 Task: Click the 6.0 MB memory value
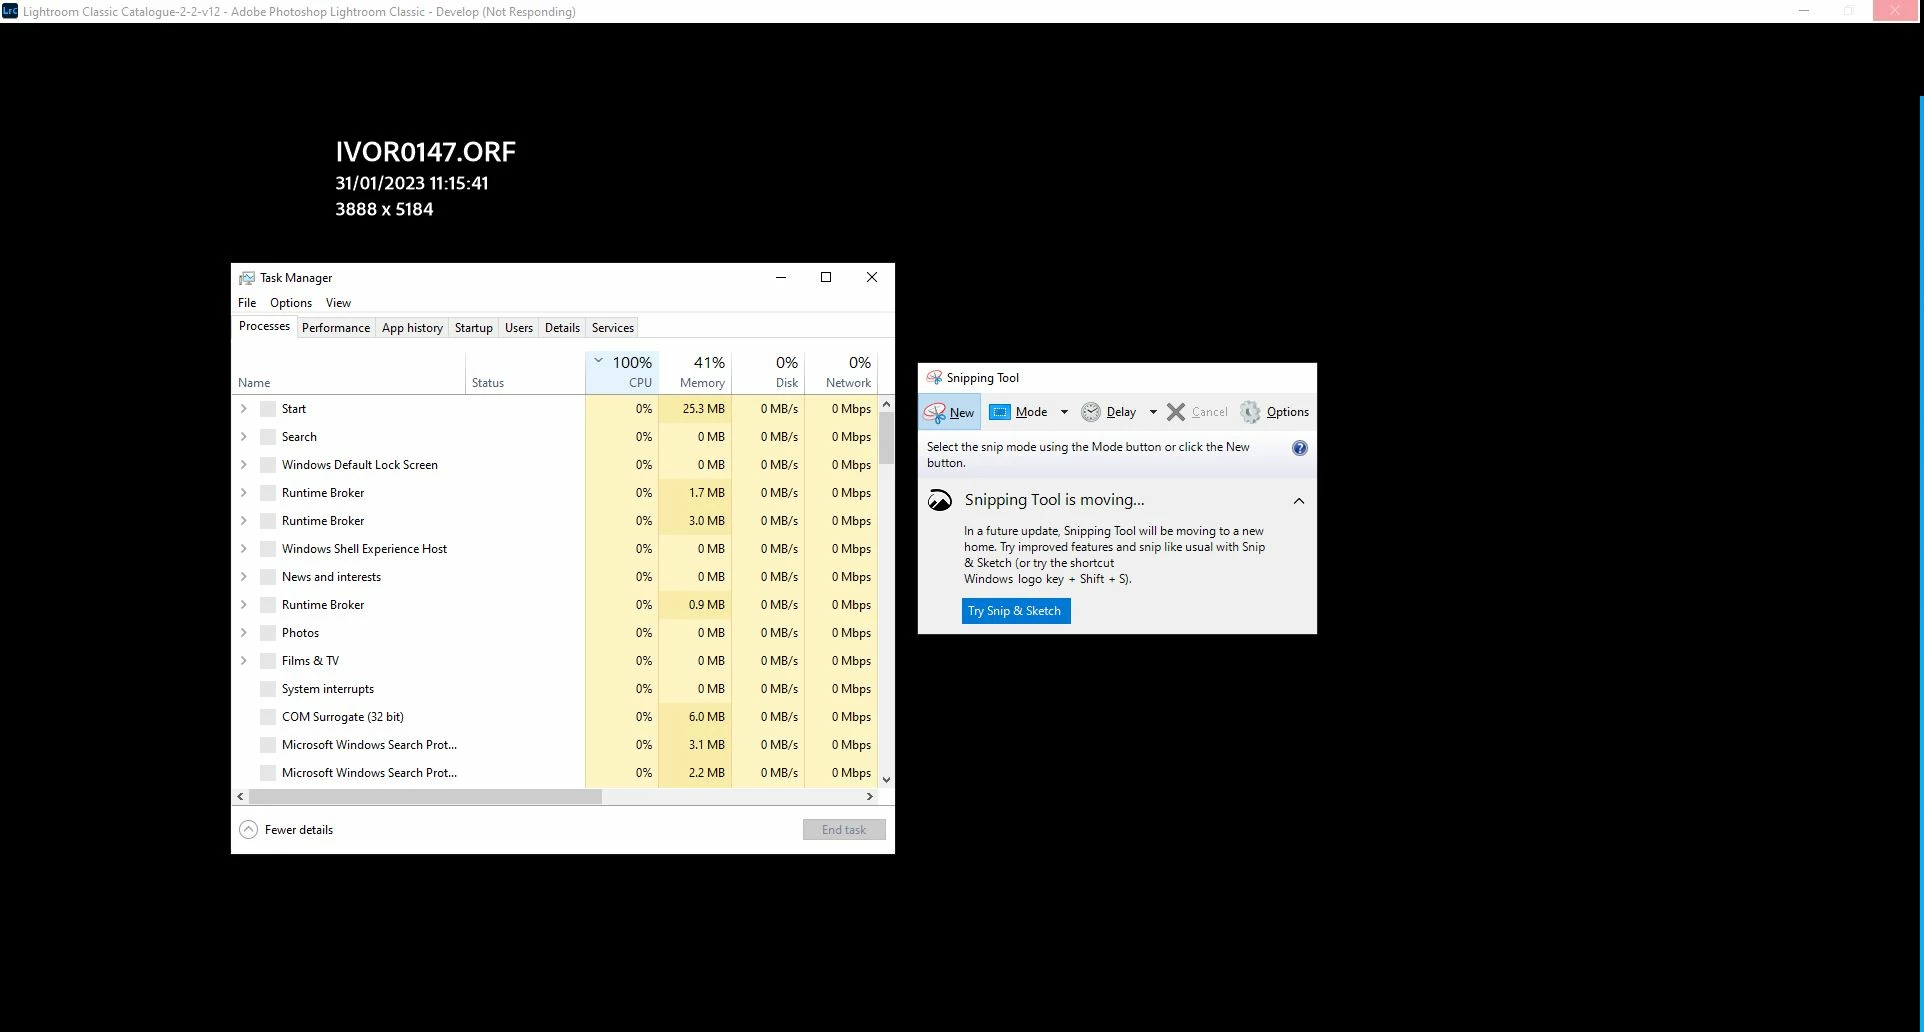point(707,717)
